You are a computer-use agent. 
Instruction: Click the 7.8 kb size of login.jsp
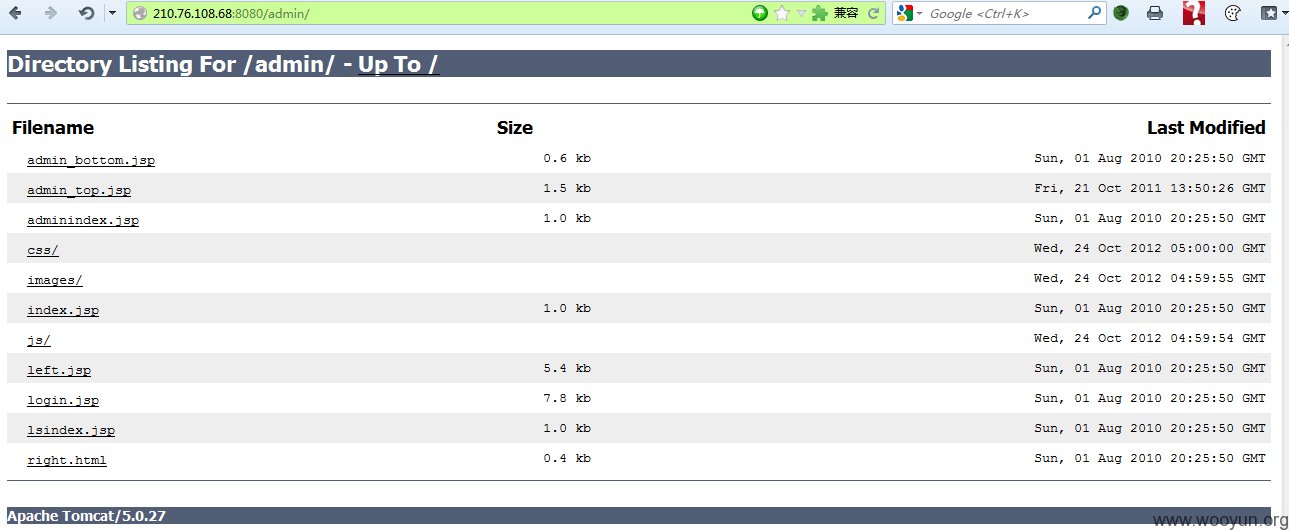pos(567,398)
